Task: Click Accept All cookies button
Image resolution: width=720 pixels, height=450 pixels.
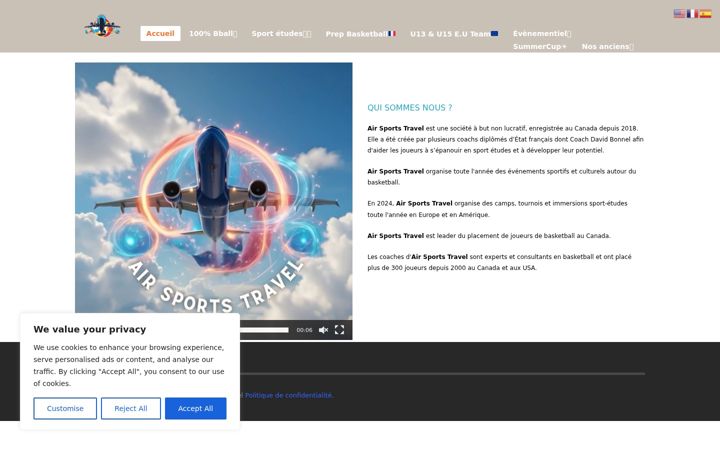Action: 196,408
